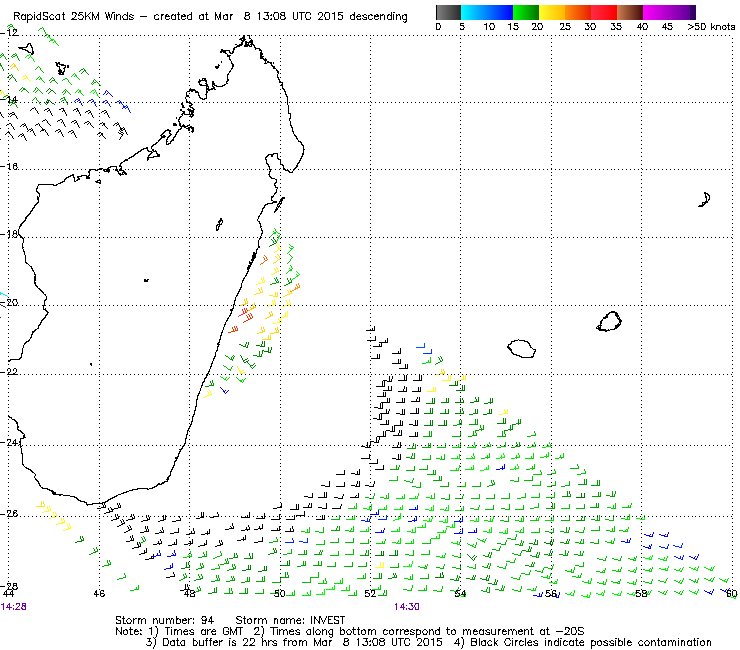The image size is (740, 650).
Task: Click the yellow 20-25 knots legend swatch
Action: coord(552,12)
